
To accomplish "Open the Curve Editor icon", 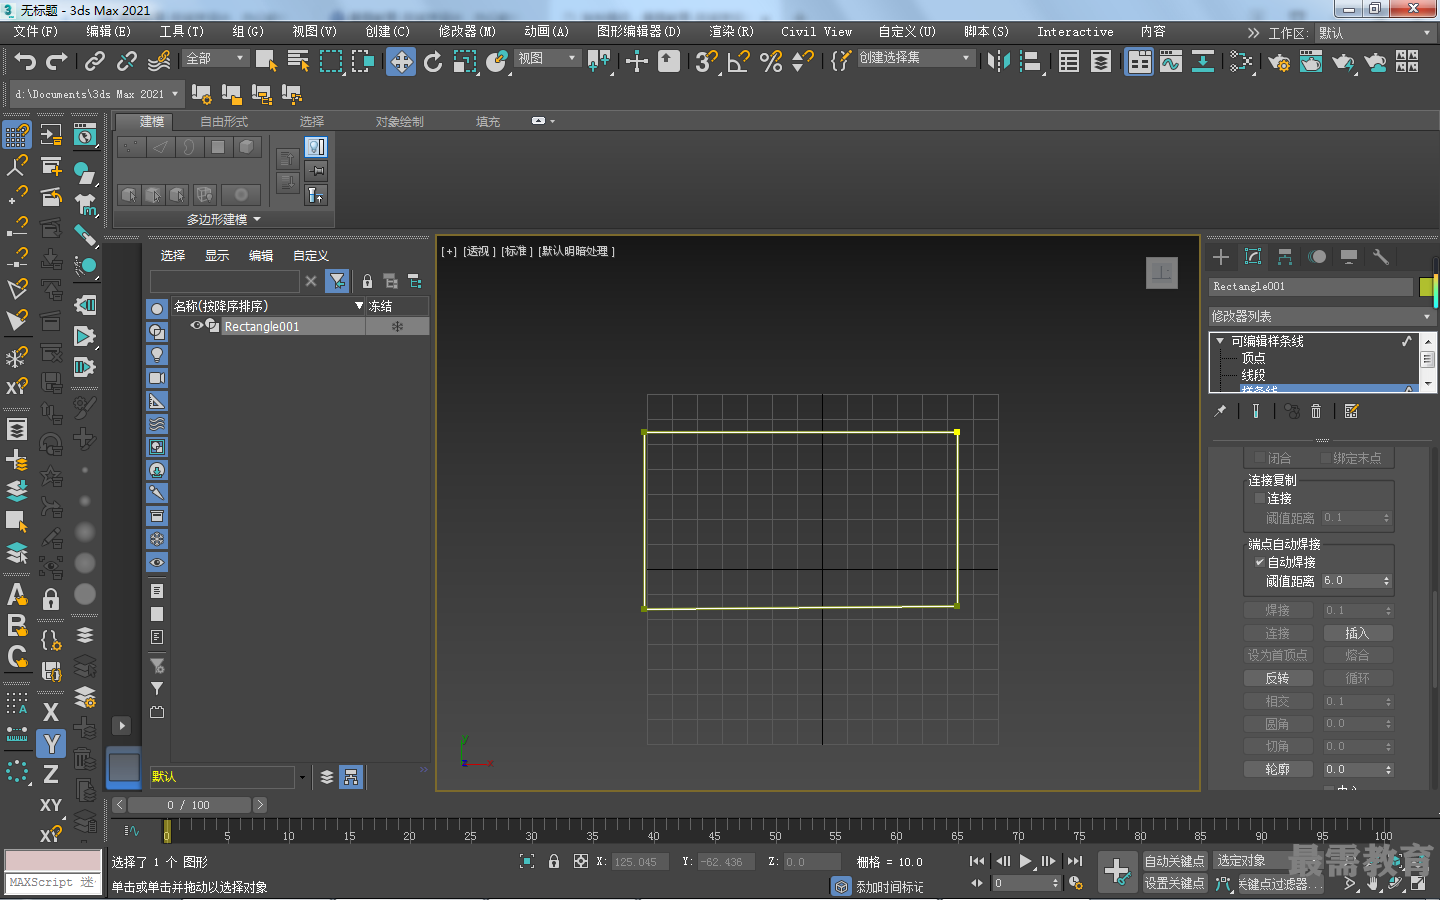I will 1171,62.
